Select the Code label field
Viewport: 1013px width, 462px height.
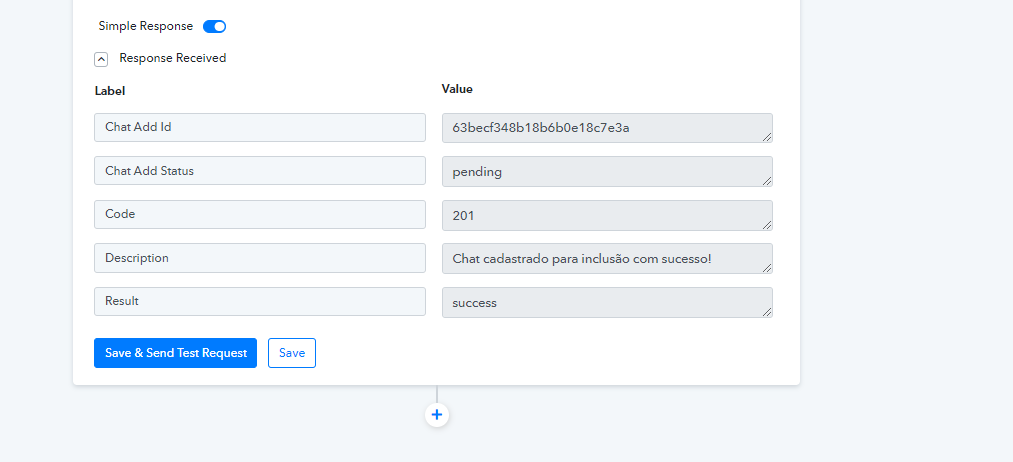(x=260, y=214)
